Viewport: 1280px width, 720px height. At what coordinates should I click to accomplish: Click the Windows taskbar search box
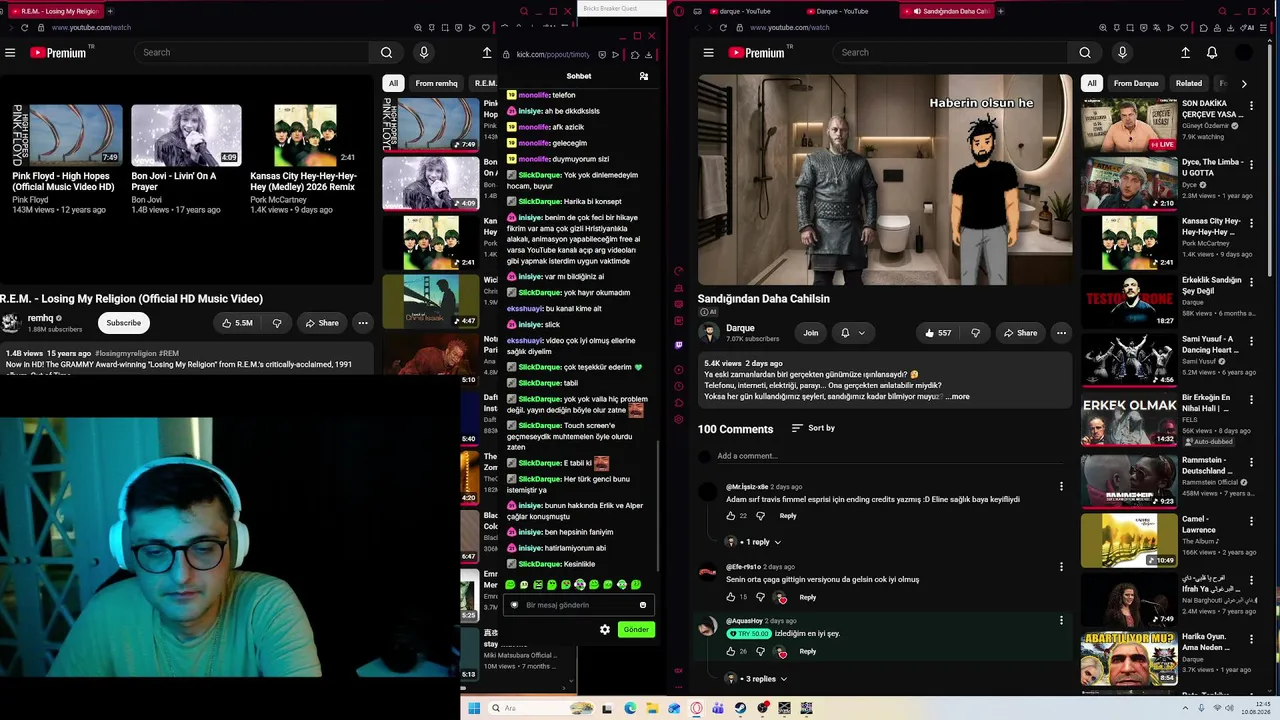[540, 708]
